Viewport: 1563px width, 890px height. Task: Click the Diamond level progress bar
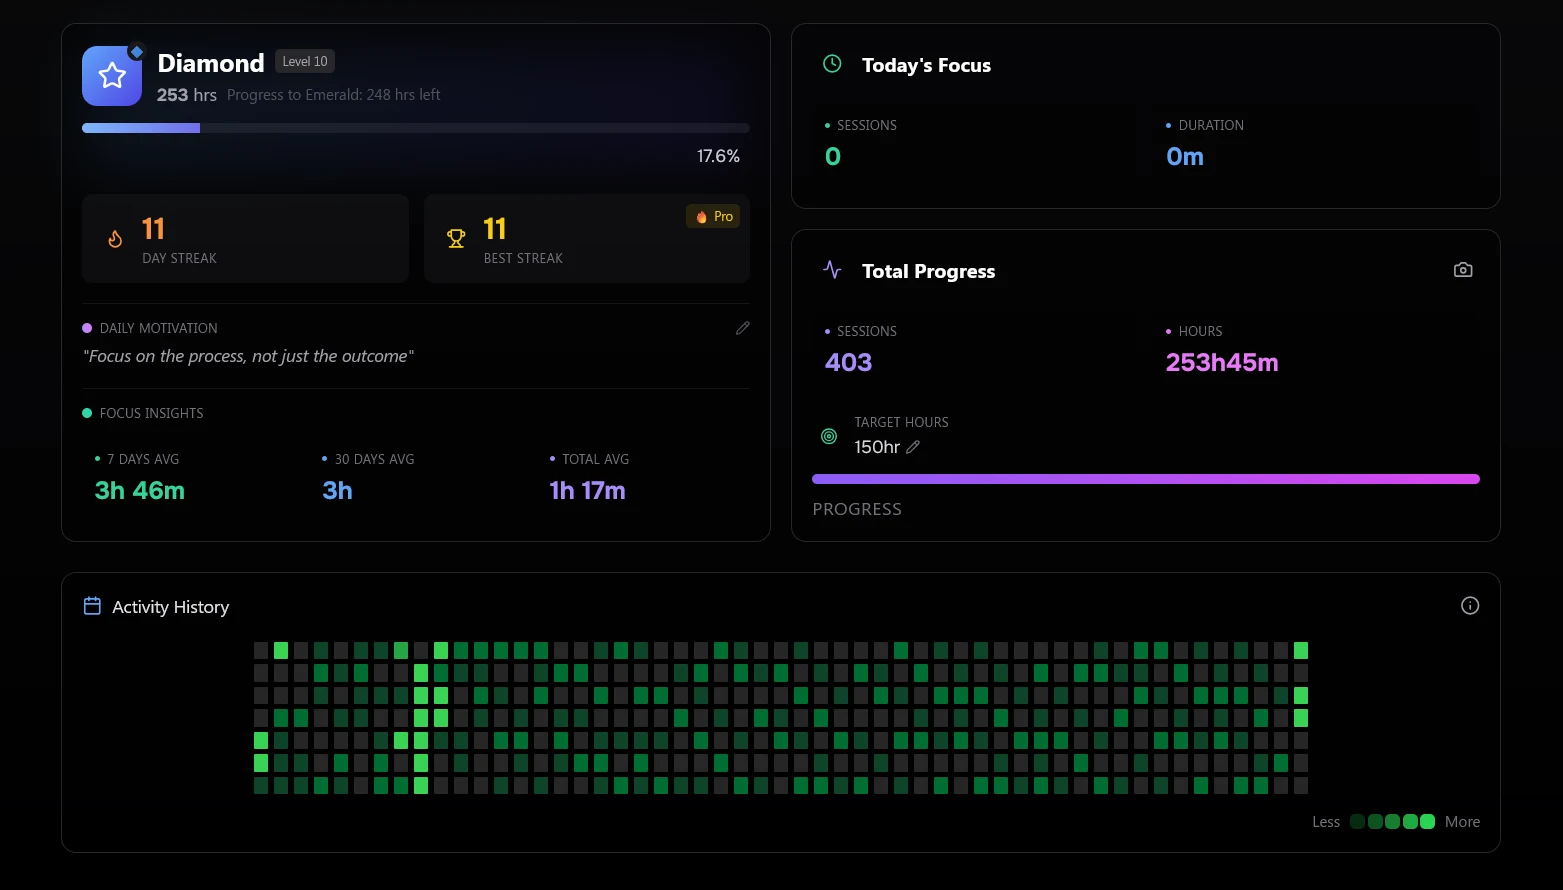pyautogui.click(x=415, y=128)
